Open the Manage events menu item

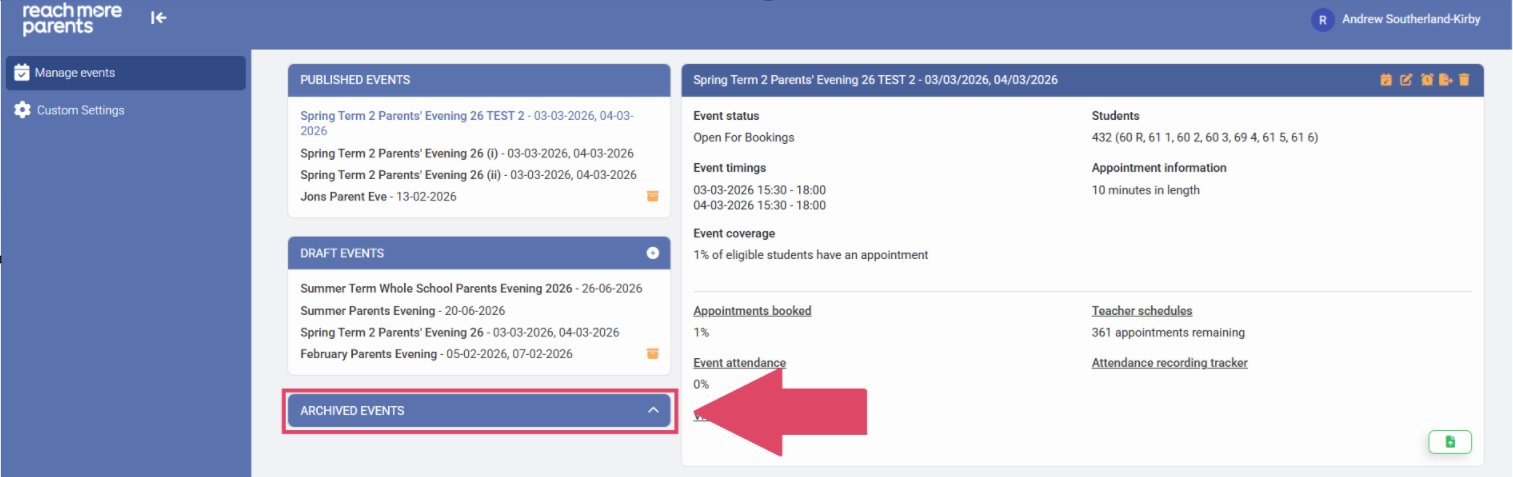[74, 73]
